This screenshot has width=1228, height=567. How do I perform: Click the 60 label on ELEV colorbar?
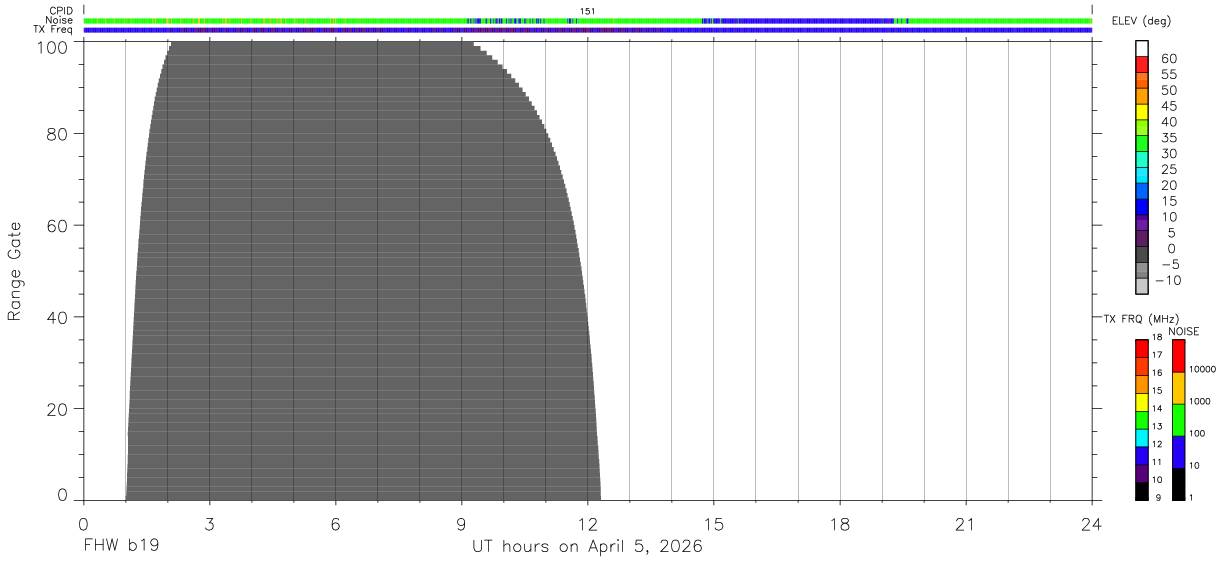1168,59
